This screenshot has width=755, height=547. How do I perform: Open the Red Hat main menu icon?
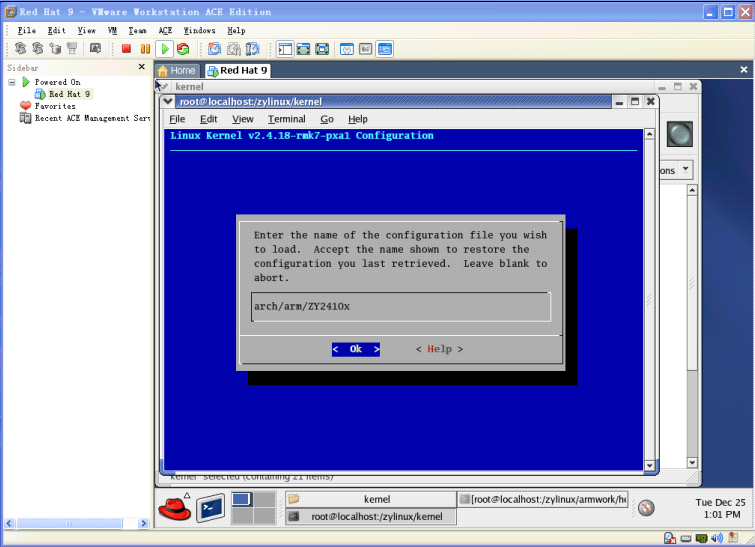(x=174, y=508)
